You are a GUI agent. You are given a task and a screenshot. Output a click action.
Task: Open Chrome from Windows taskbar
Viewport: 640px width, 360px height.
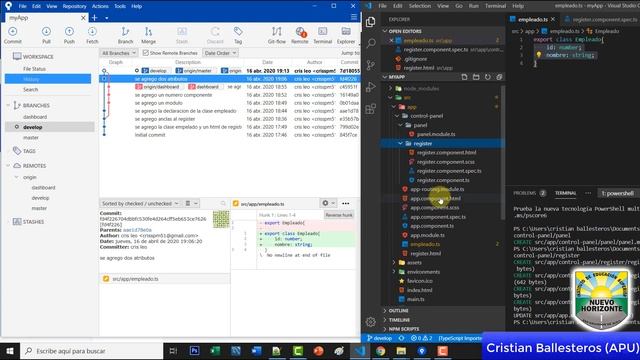click(x=380, y=351)
